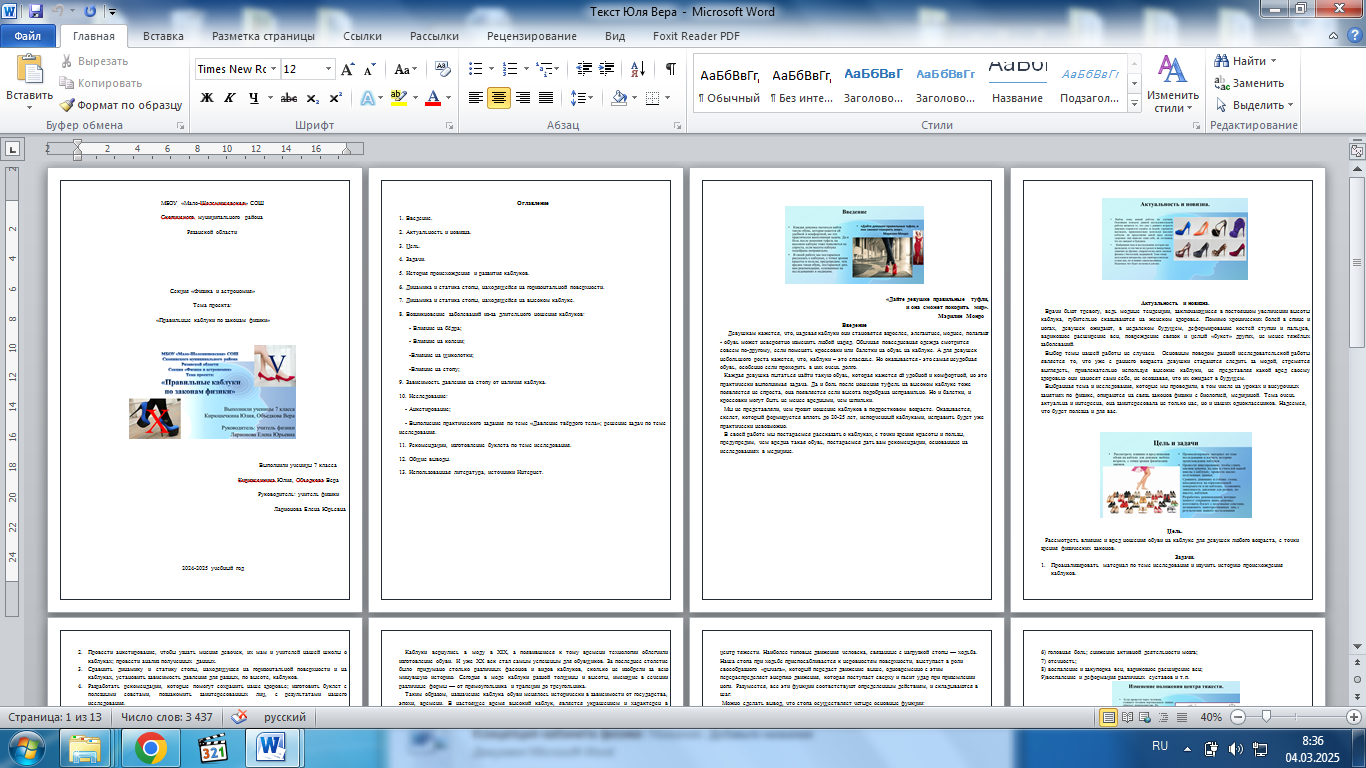
Task: Switch to Разметка страницы tab
Action: 263,36
